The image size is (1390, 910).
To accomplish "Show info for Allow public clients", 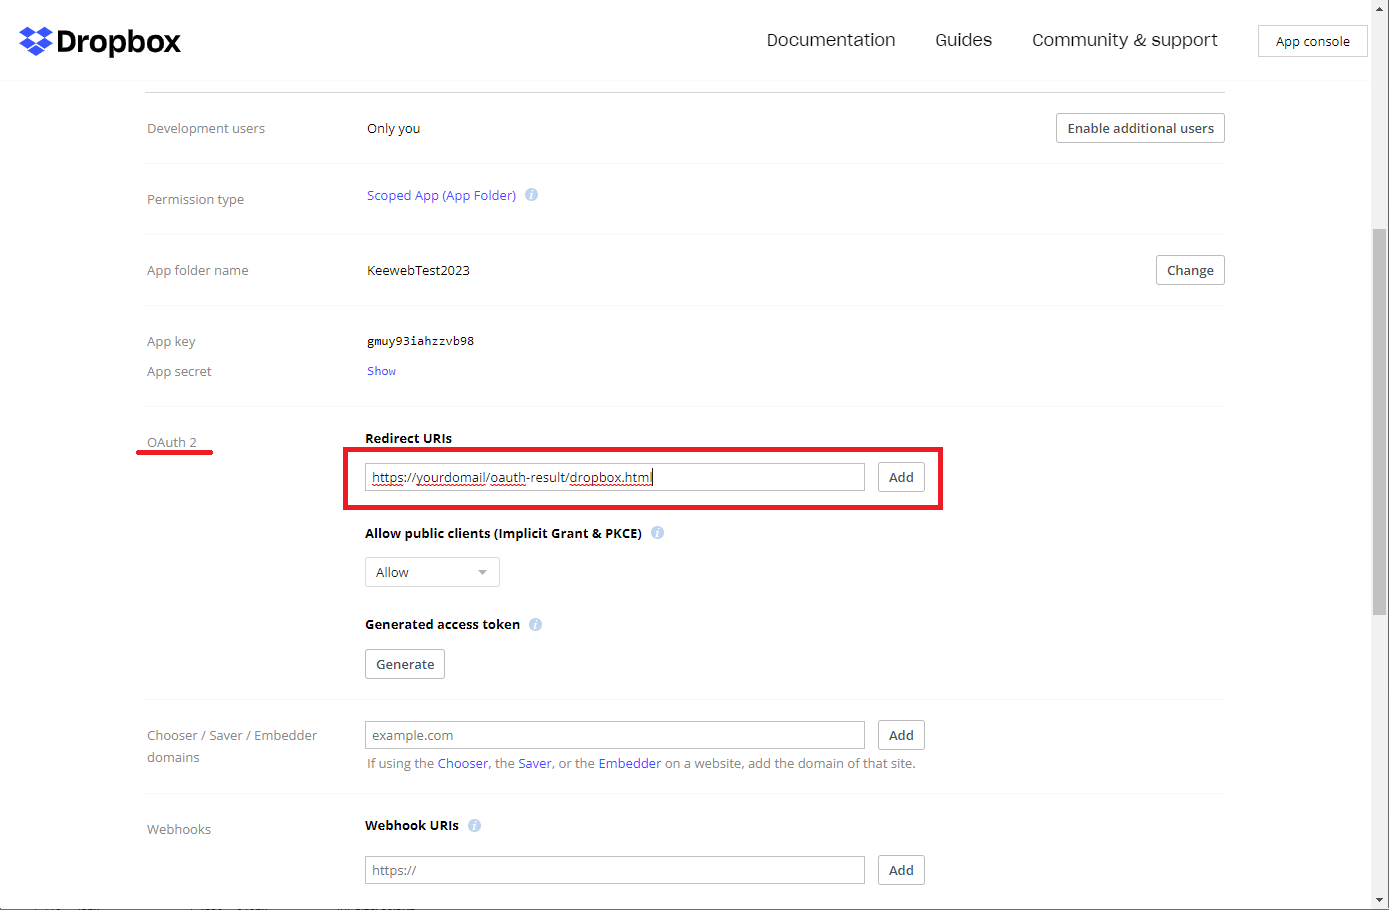I will [658, 533].
